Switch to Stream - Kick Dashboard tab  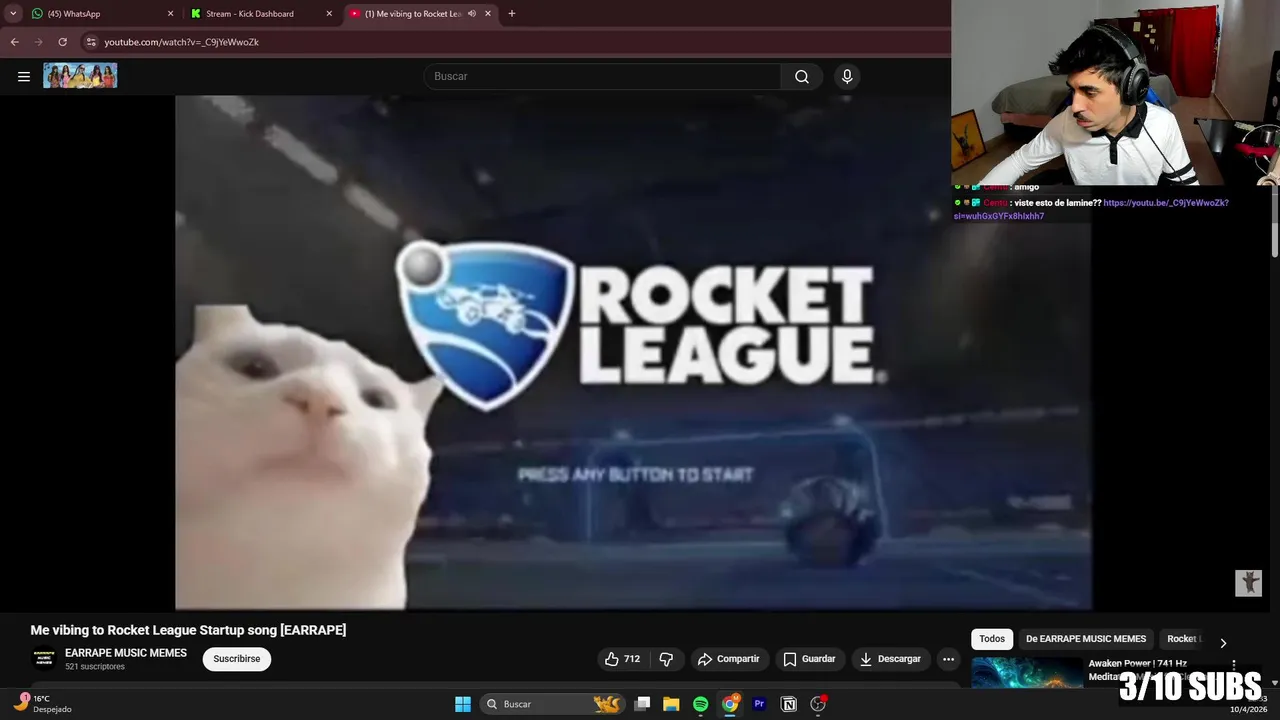tap(262, 14)
